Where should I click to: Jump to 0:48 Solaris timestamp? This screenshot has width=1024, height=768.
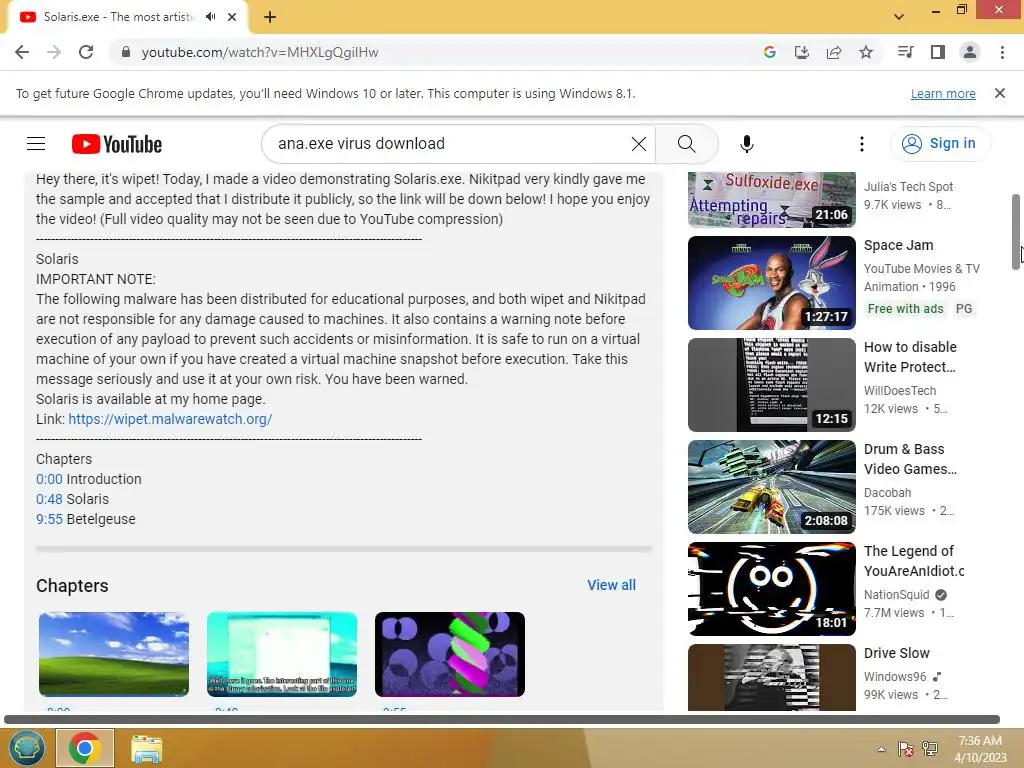(49, 500)
